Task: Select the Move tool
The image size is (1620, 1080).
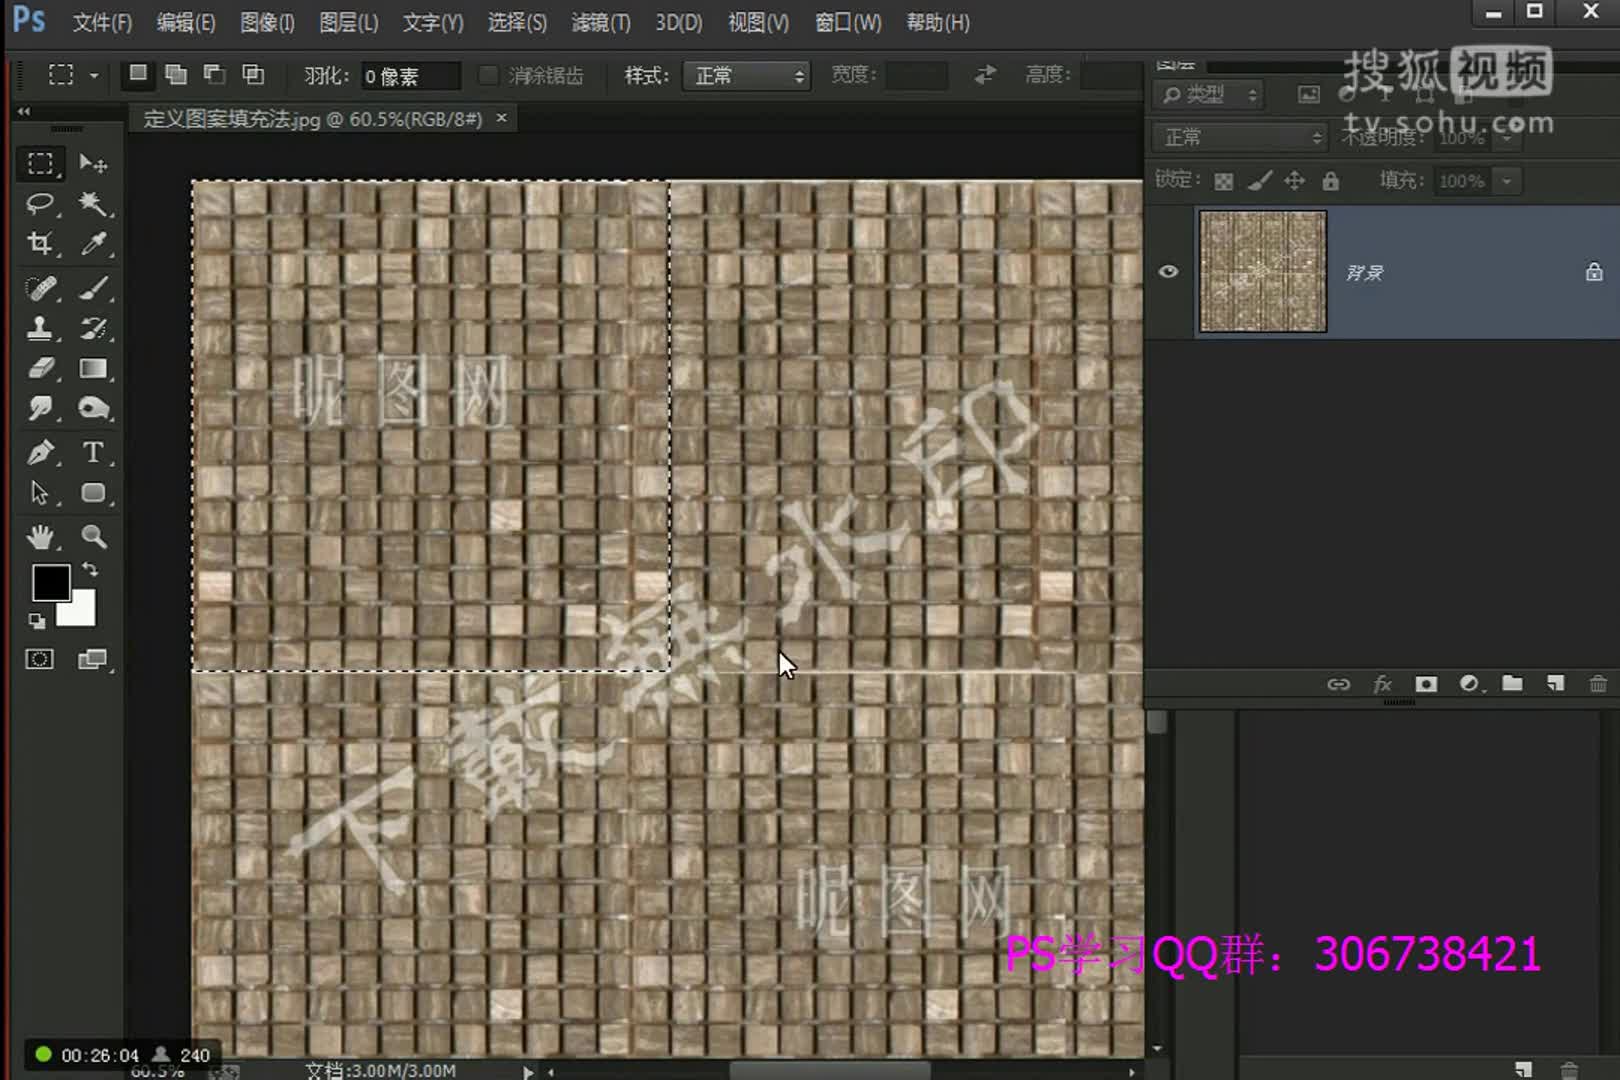Action: pos(93,163)
